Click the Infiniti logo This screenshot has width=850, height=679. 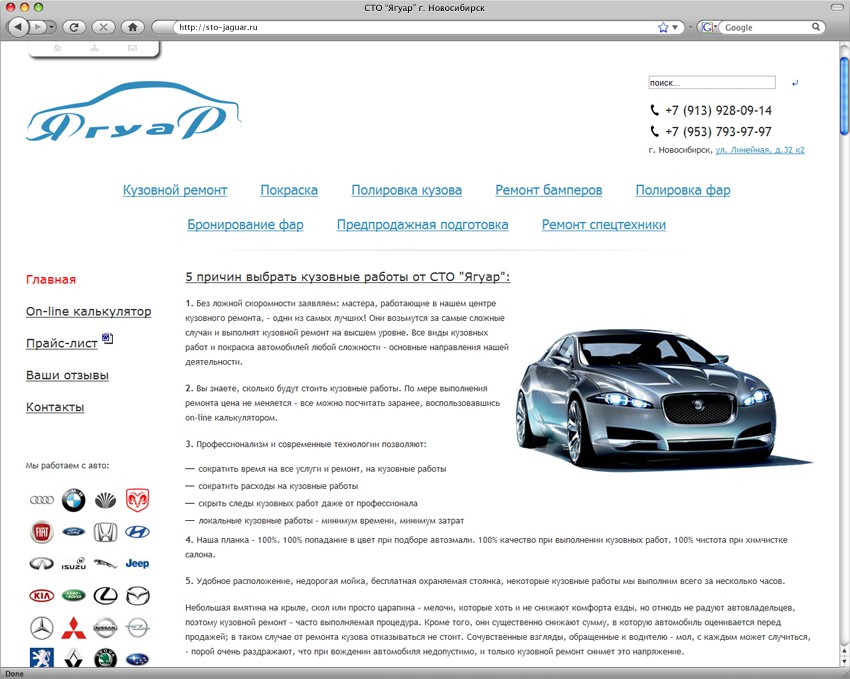[x=42, y=564]
